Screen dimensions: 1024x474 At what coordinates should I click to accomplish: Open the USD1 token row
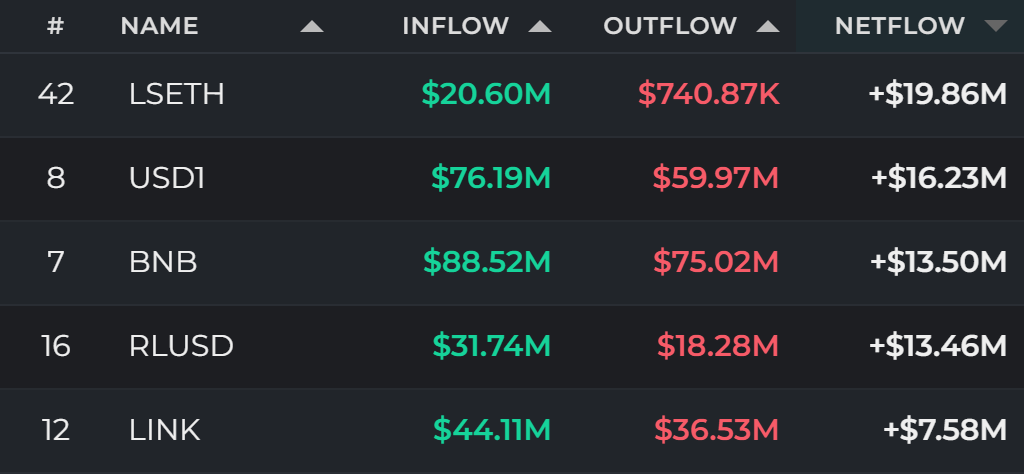coord(512,178)
